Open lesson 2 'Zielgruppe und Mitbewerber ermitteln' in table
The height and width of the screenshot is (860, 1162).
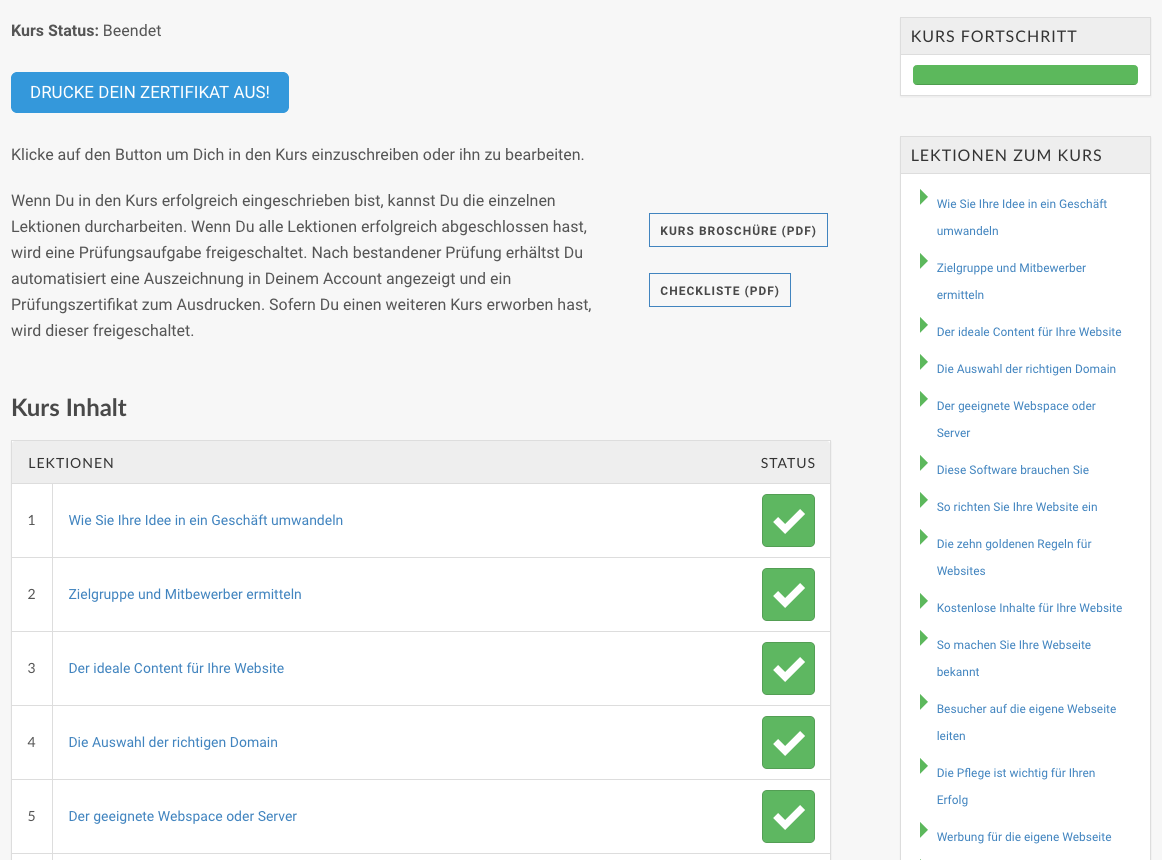click(x=185, y=595)
